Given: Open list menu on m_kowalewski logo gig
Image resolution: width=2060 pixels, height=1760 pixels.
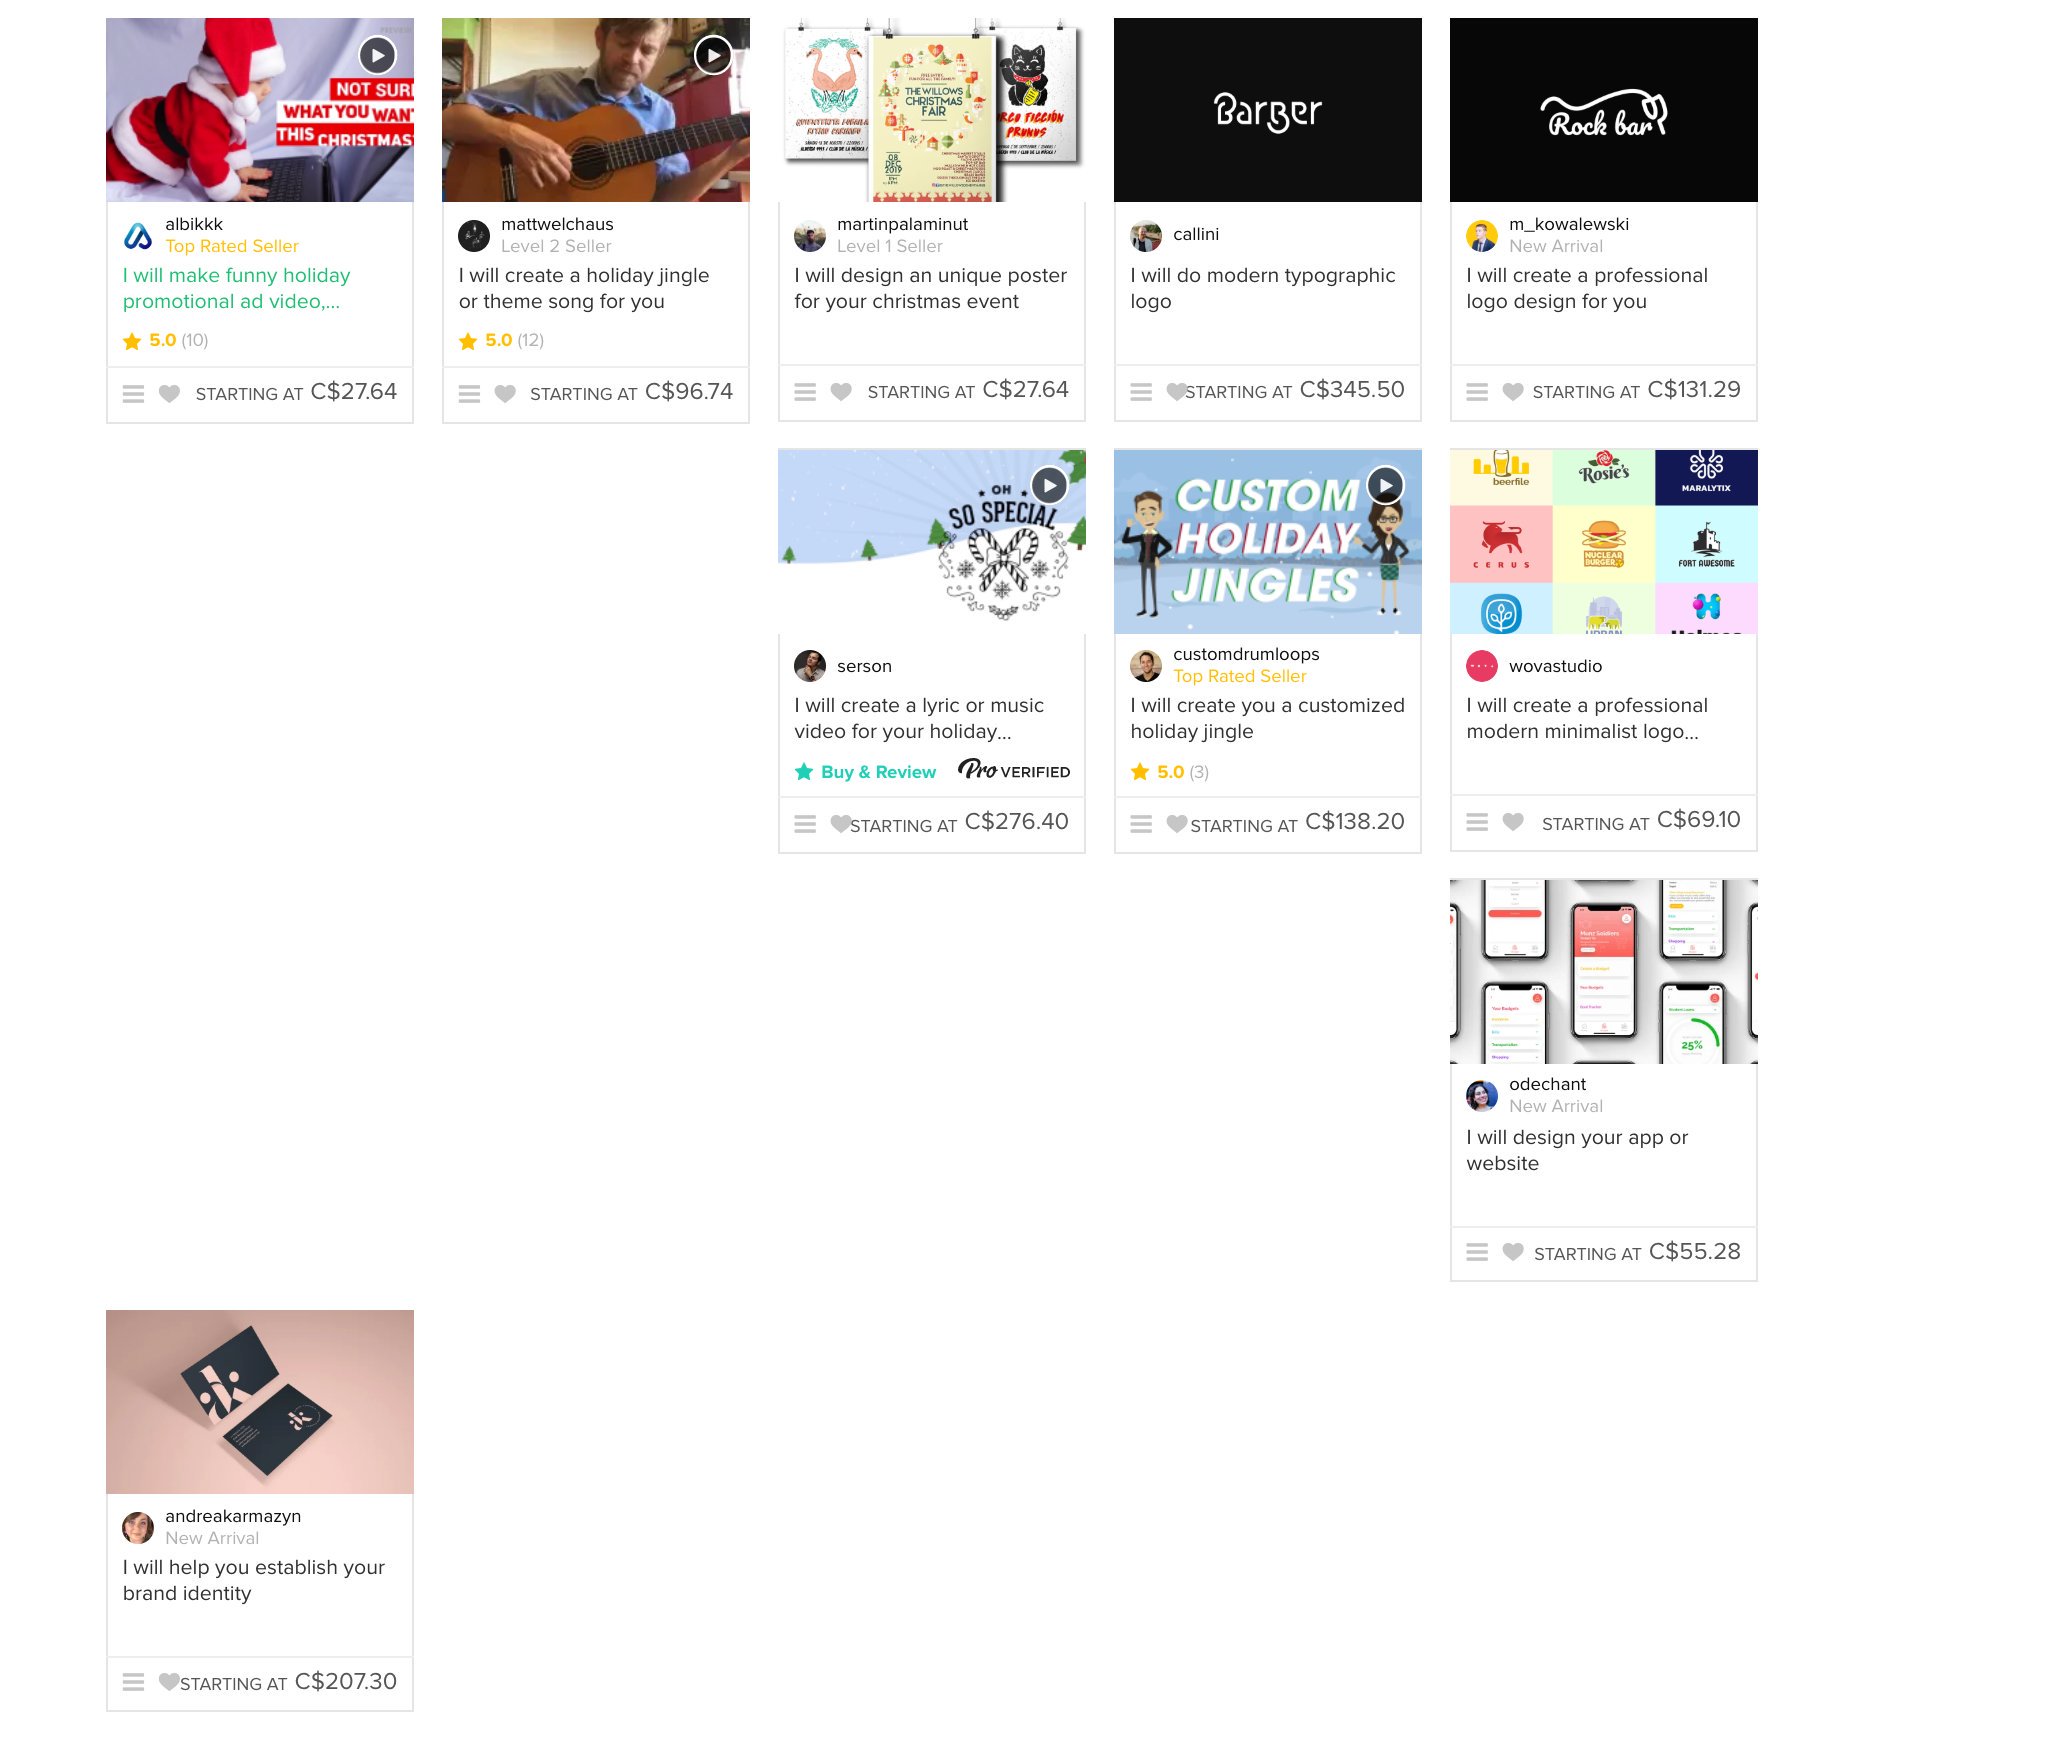Looking at the screenshot, I should pos(1477,392).
